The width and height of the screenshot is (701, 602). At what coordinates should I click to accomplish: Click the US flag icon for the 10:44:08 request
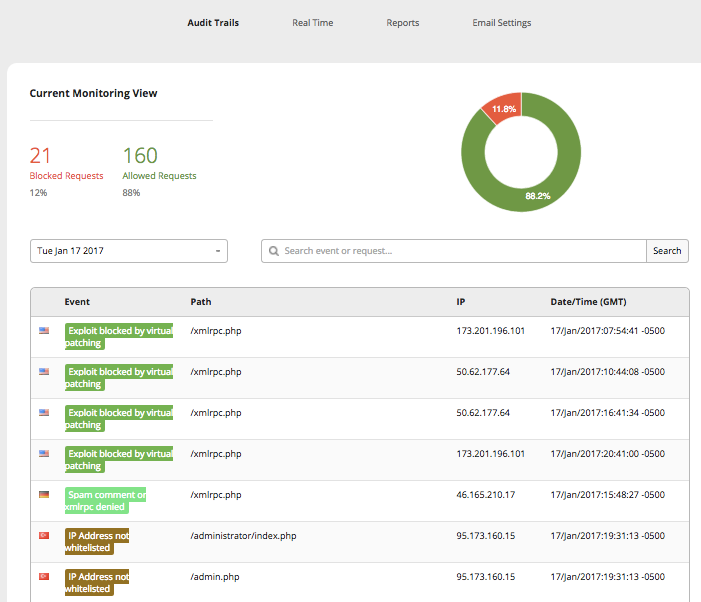(44, 371)
